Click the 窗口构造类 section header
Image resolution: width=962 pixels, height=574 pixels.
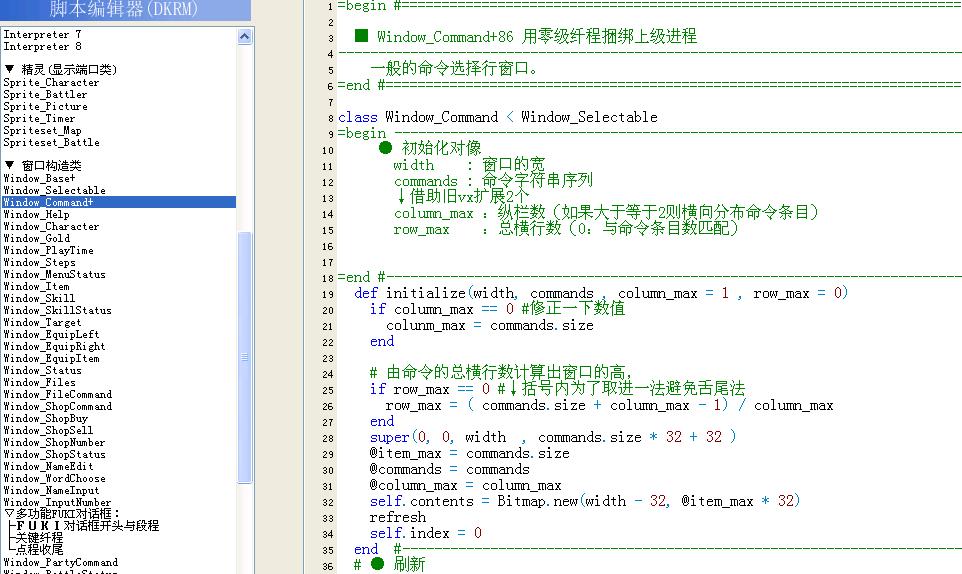click(52, 166)
